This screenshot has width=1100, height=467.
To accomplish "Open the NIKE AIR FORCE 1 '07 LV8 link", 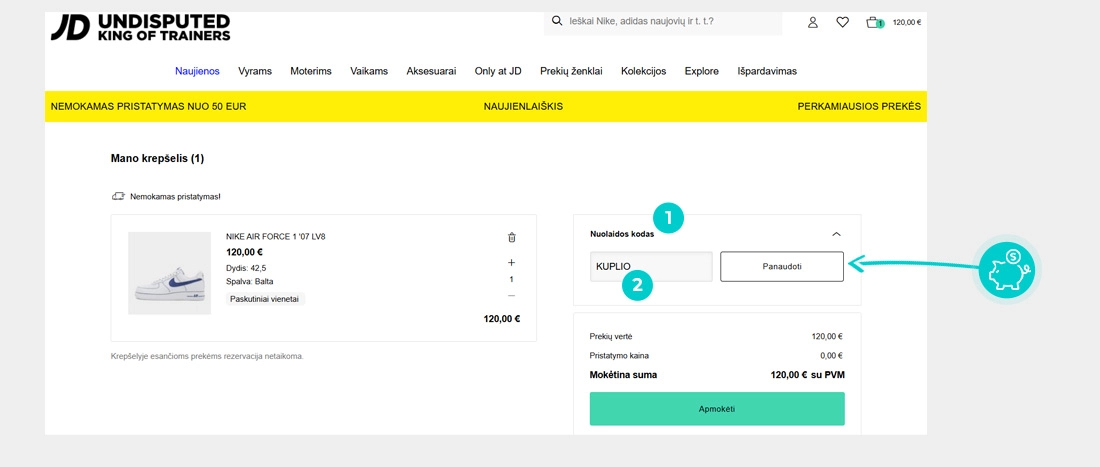I will coord(276,237).
